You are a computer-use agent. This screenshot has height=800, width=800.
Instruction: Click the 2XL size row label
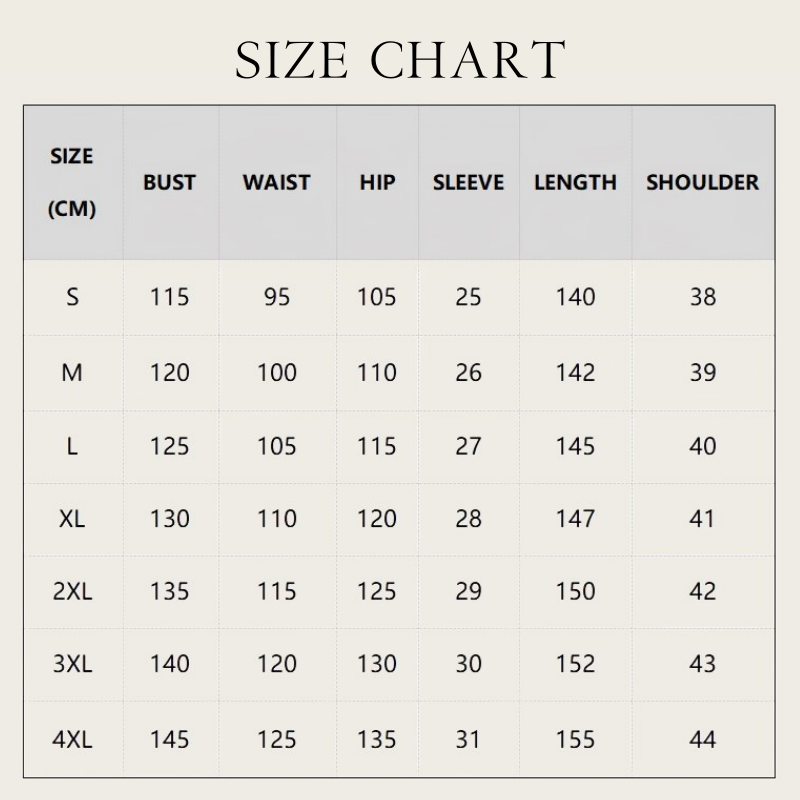(72, 591)
